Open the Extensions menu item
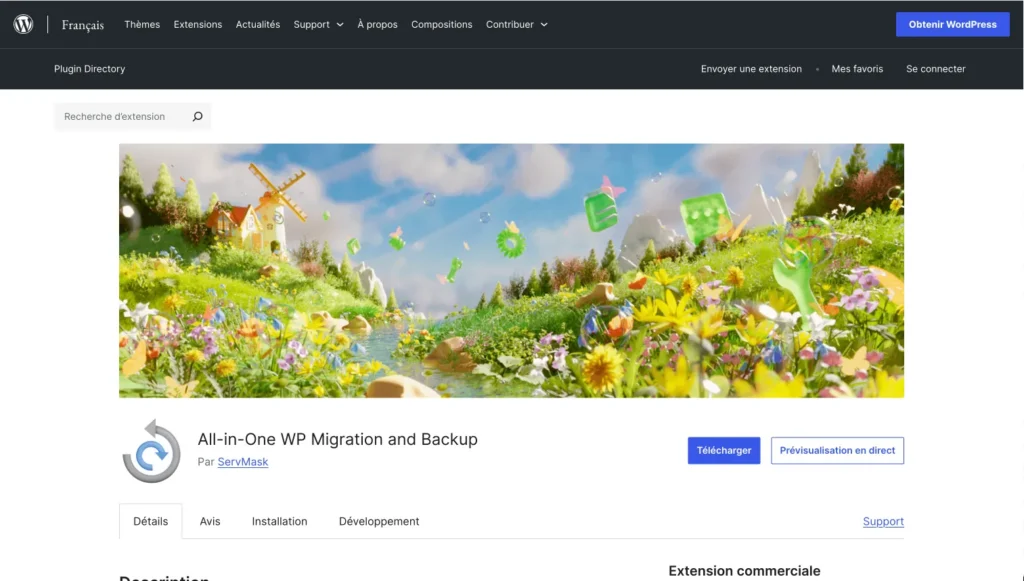This screenshot has width=1024, height=581. pyautogui.click(x=197, y=24)
